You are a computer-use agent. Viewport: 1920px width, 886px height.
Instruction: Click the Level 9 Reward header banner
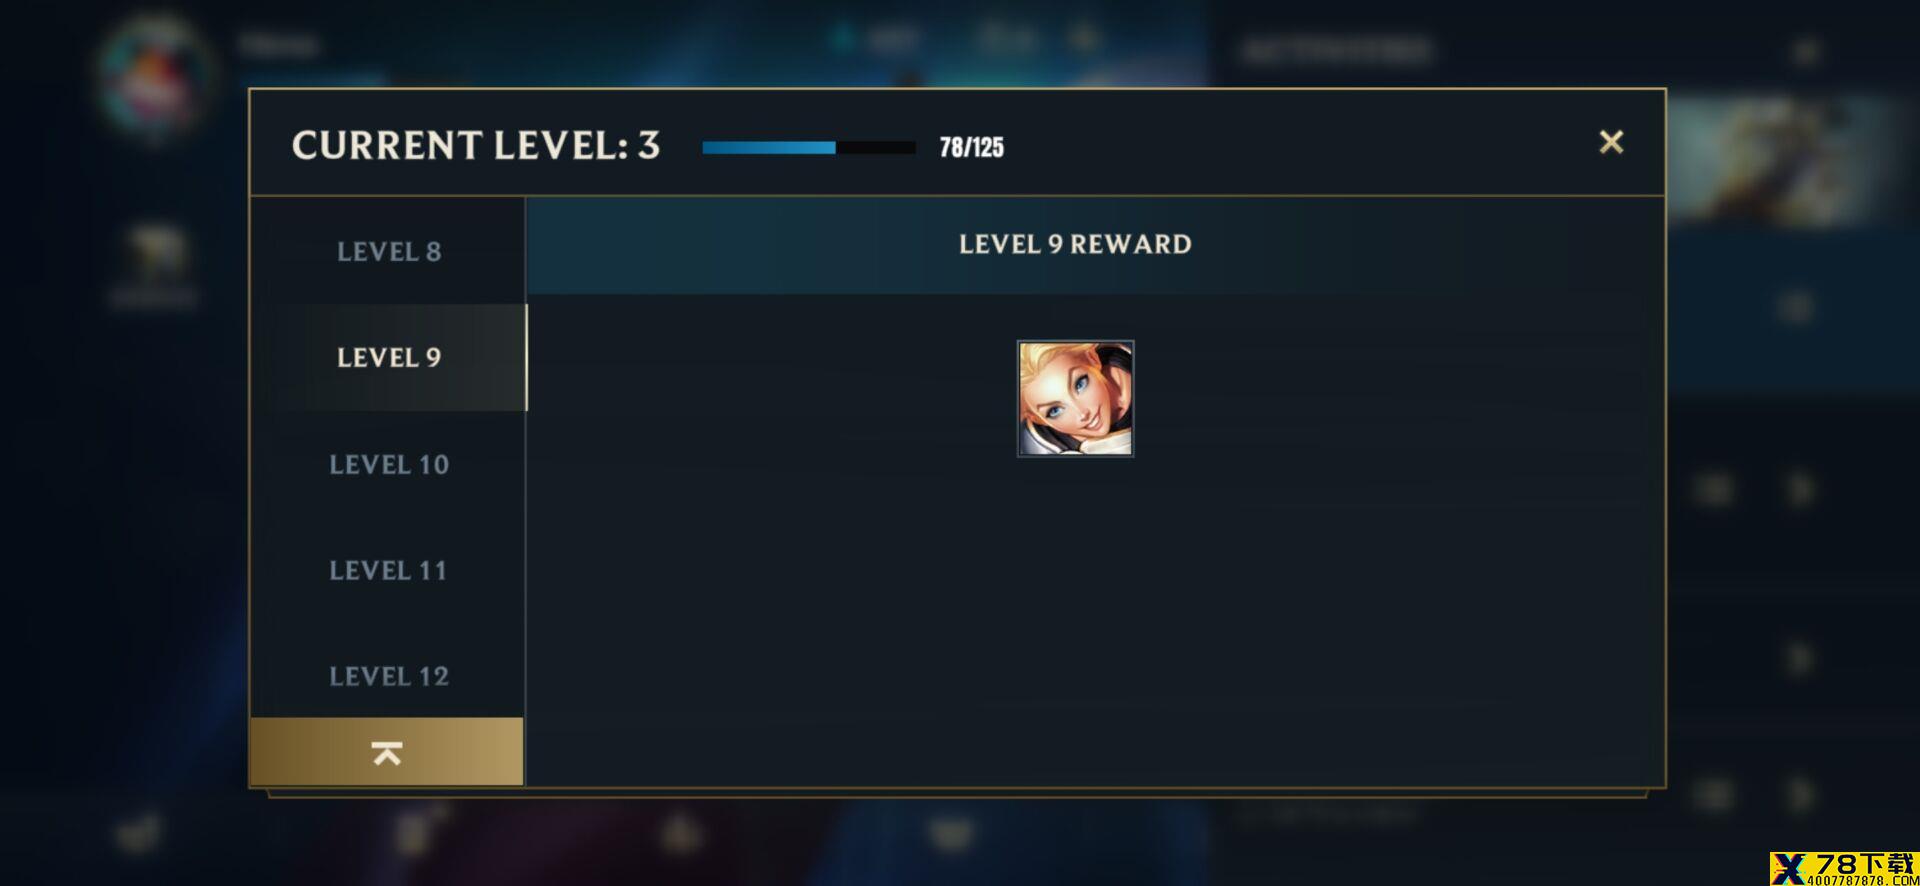[x=1075, y=244]
